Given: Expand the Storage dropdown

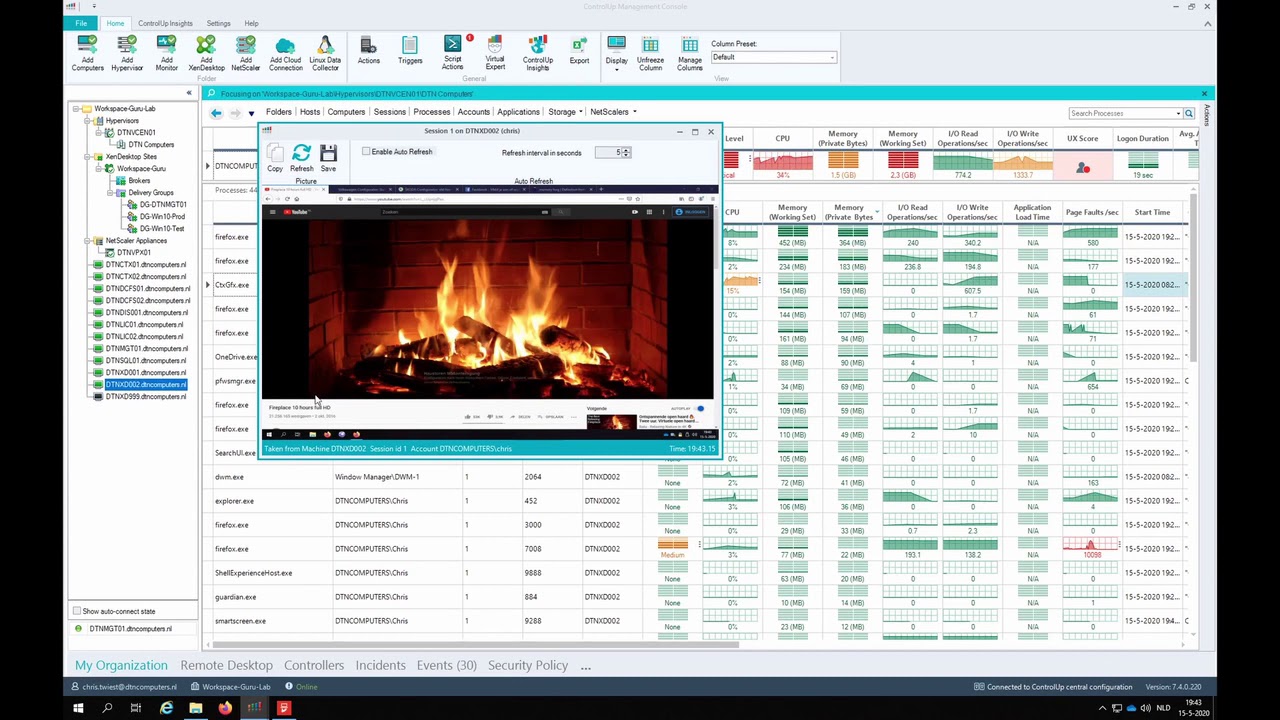Looking at the screenshot, I should [x=581, y=112].
